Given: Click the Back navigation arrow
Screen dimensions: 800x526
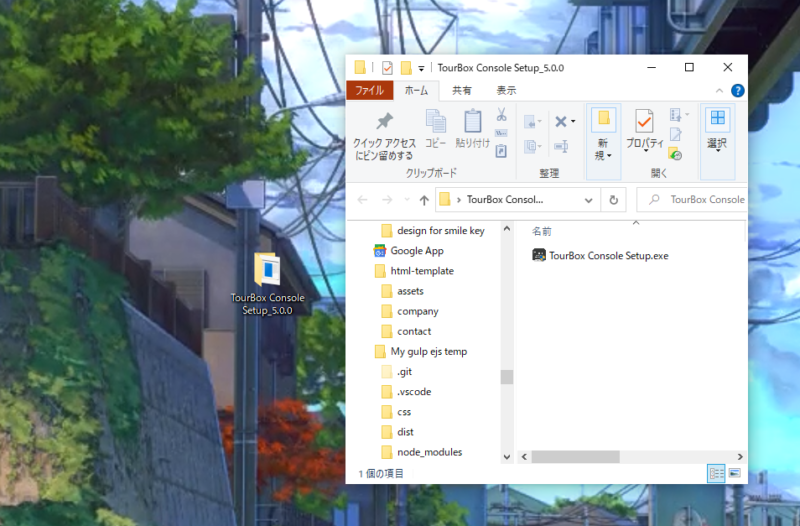Looking at the screenshot, I should click(363, 200).
